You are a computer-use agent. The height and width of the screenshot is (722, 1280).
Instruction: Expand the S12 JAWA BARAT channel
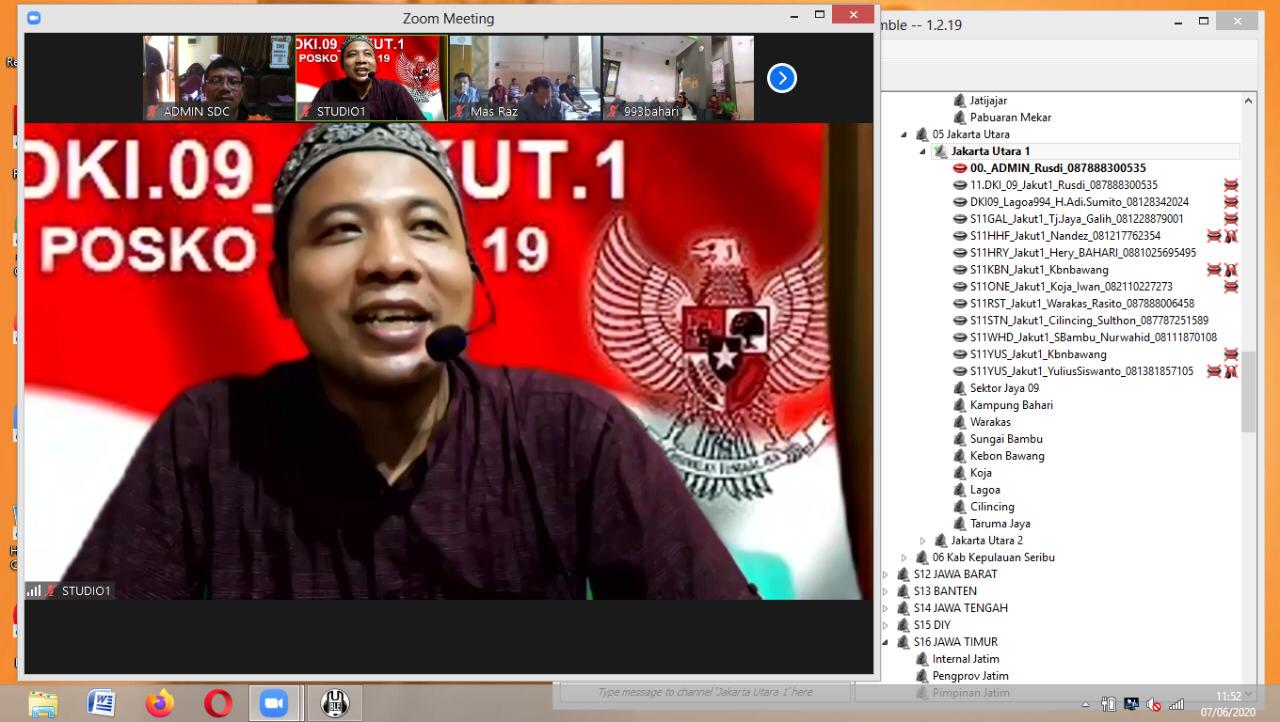click(885, 575)
